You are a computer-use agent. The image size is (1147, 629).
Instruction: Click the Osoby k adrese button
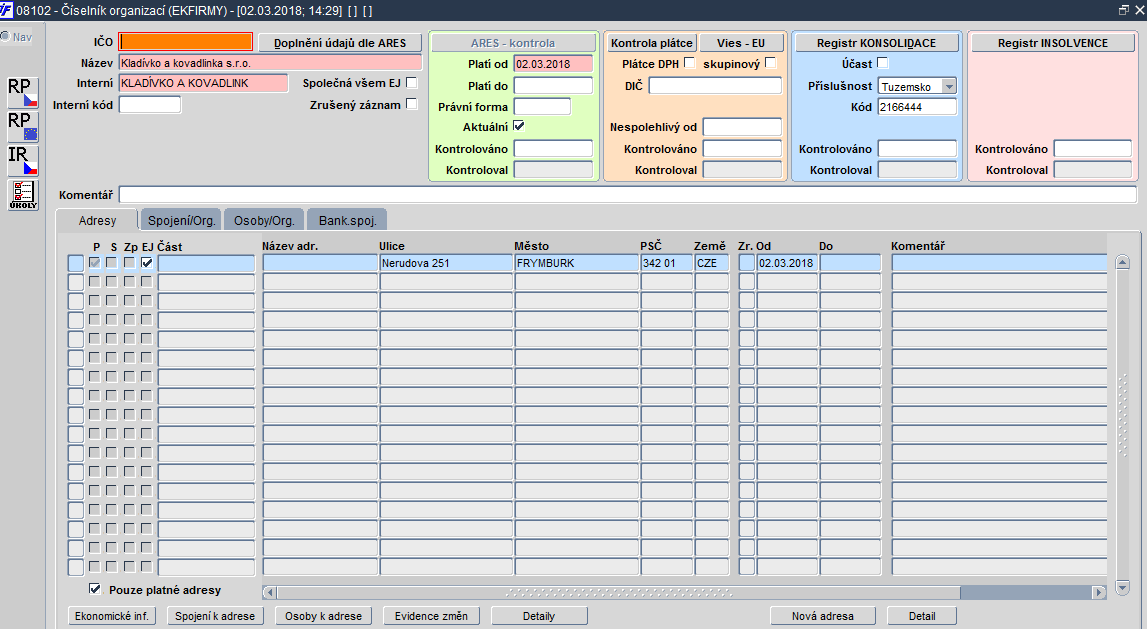point(323,616)
